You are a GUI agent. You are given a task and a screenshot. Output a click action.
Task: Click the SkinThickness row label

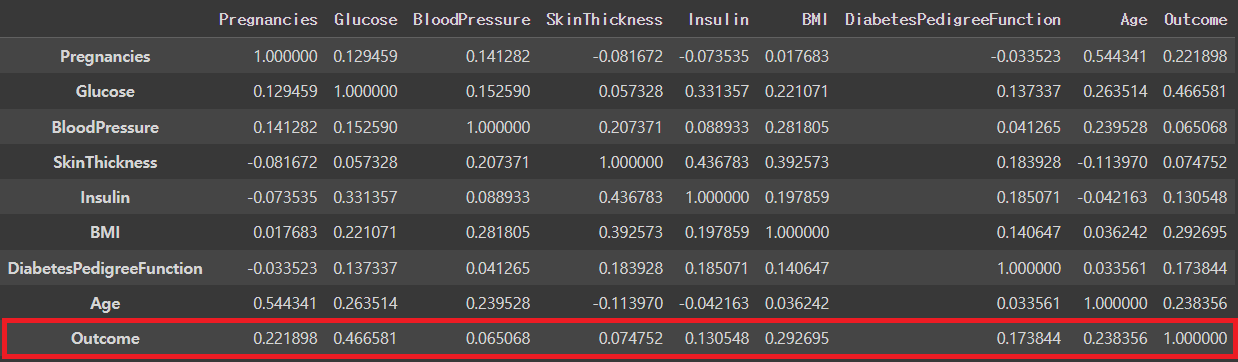click(105, 162)
